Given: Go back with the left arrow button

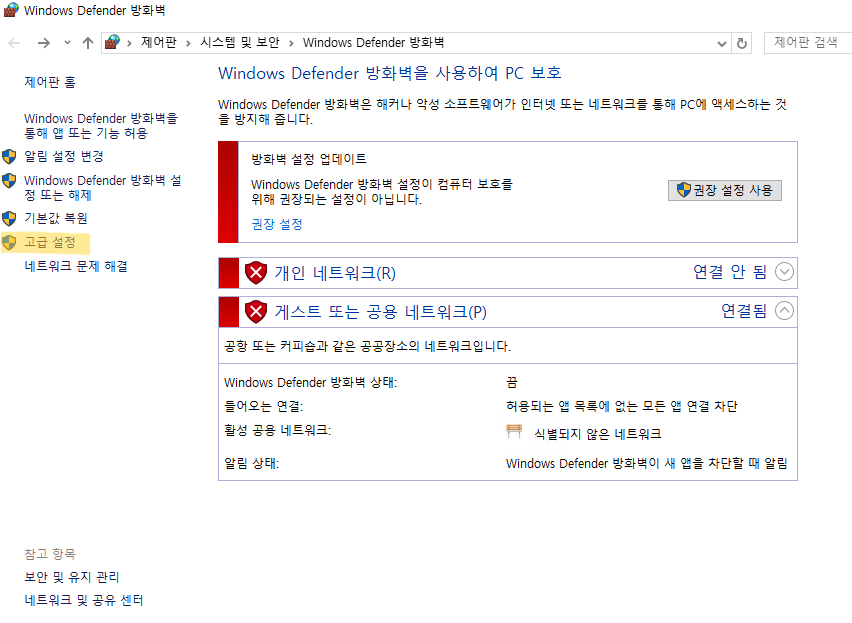Looking at the screenshot, I should (x=15, y=43).
